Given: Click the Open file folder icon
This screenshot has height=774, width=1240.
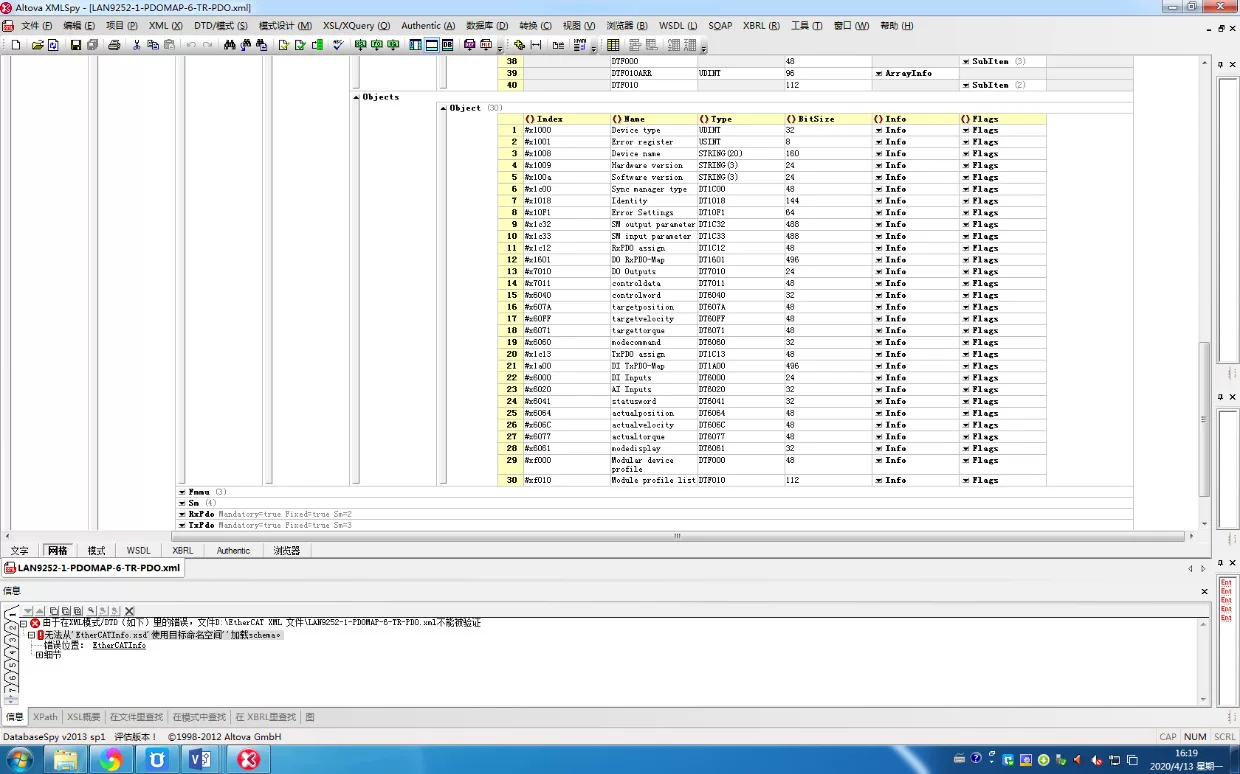Looking at the screenshot, I should click(37, 45).
